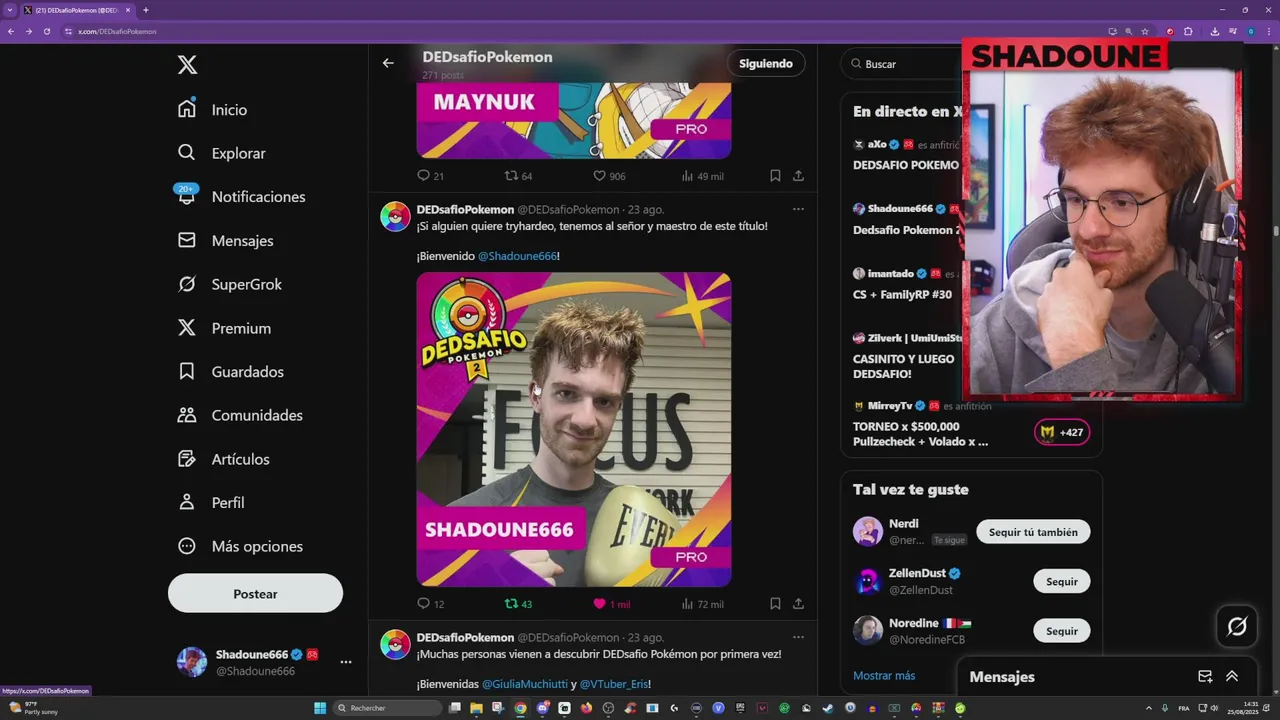This screenshot has width=1280, height=720.
Task: Click new message icon in Mensajes drawer
Action: [x=1205, y=676]
